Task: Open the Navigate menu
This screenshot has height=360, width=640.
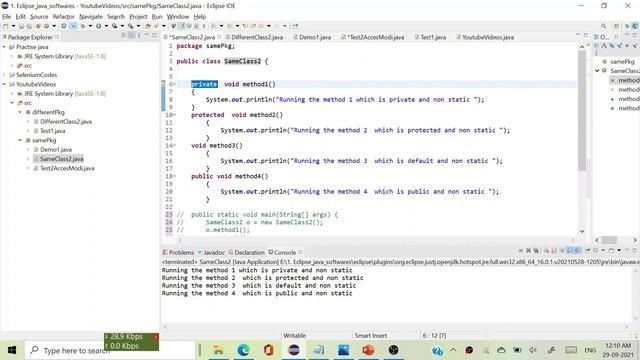Action: [91, 17]
